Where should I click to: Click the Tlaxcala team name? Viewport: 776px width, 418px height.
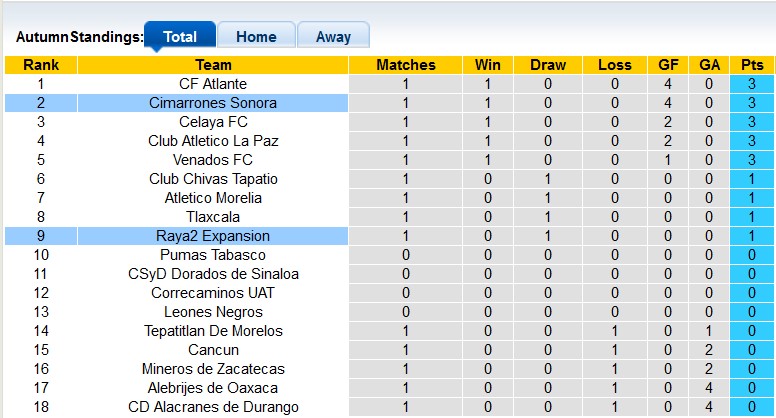point(213,217)
